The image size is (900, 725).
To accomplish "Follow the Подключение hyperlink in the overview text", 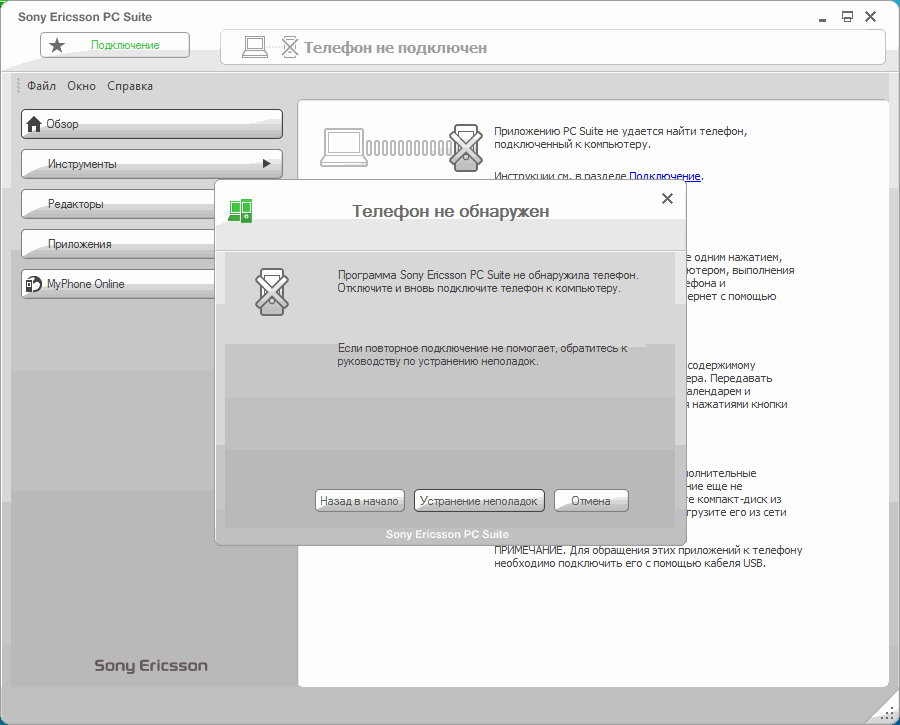I will pos(665,176).
